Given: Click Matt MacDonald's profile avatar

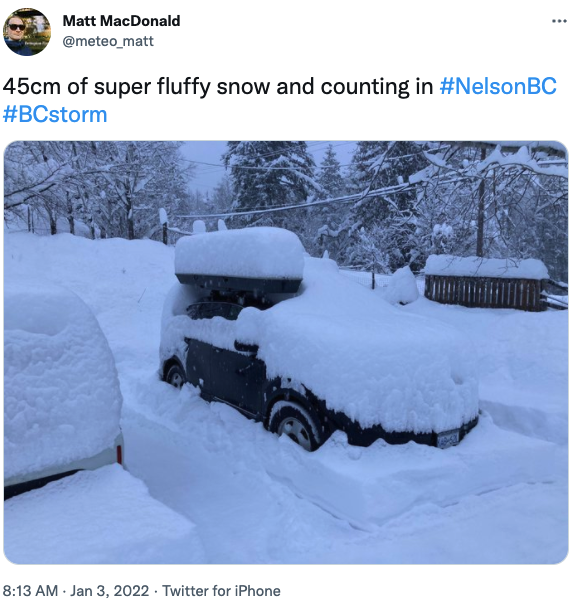Looking at the screenshot, I should coord(27,32).
